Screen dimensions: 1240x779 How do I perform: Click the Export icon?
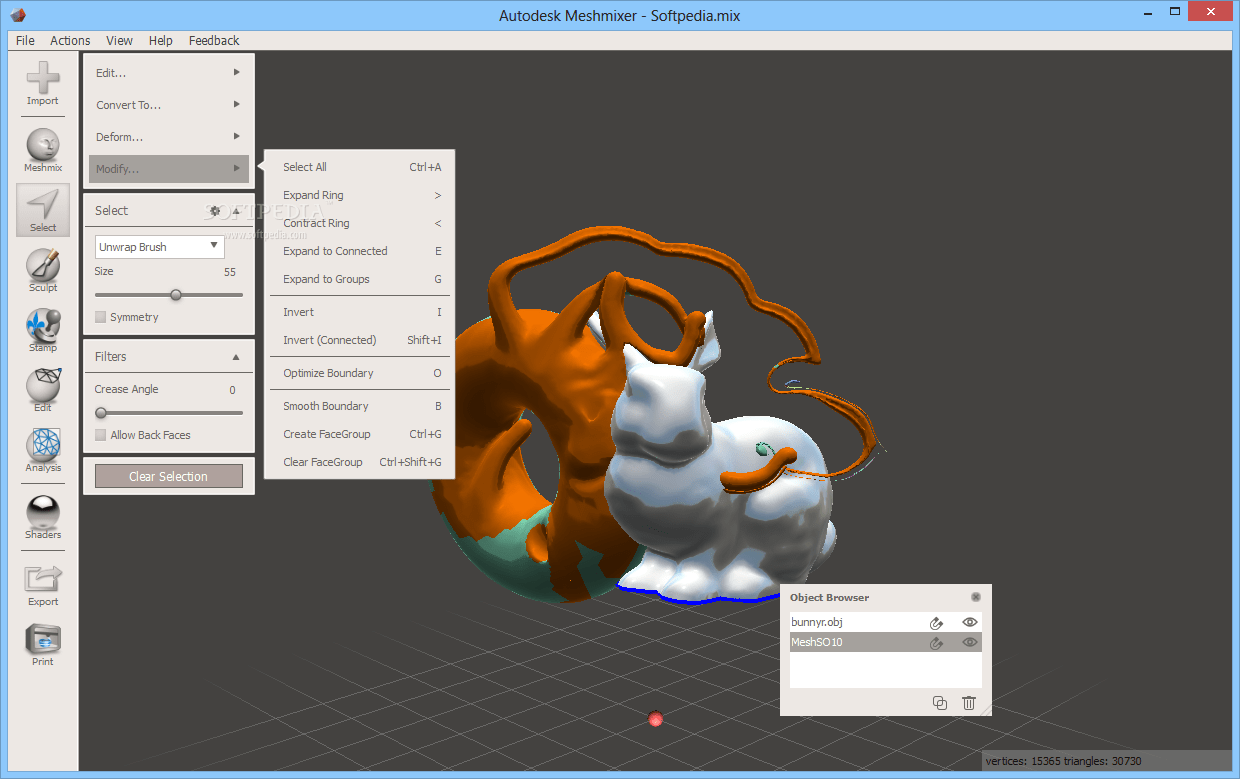(42, 585)
